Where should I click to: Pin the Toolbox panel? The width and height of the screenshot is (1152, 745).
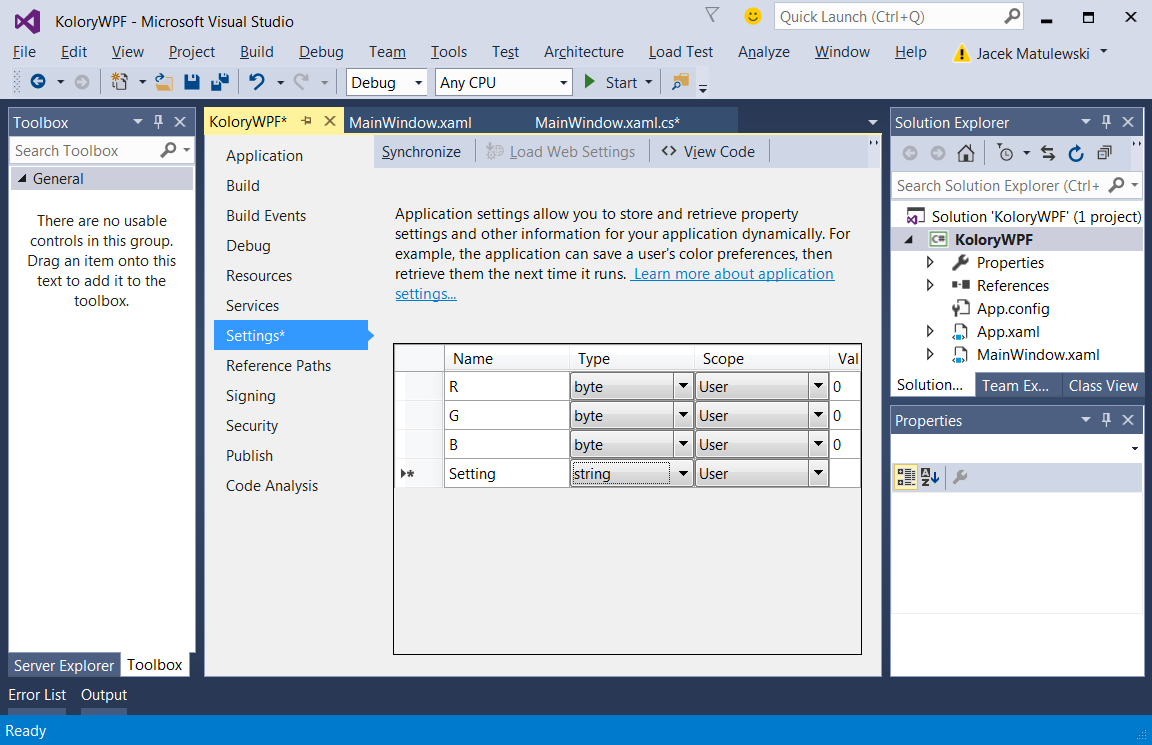pos(158,122)
